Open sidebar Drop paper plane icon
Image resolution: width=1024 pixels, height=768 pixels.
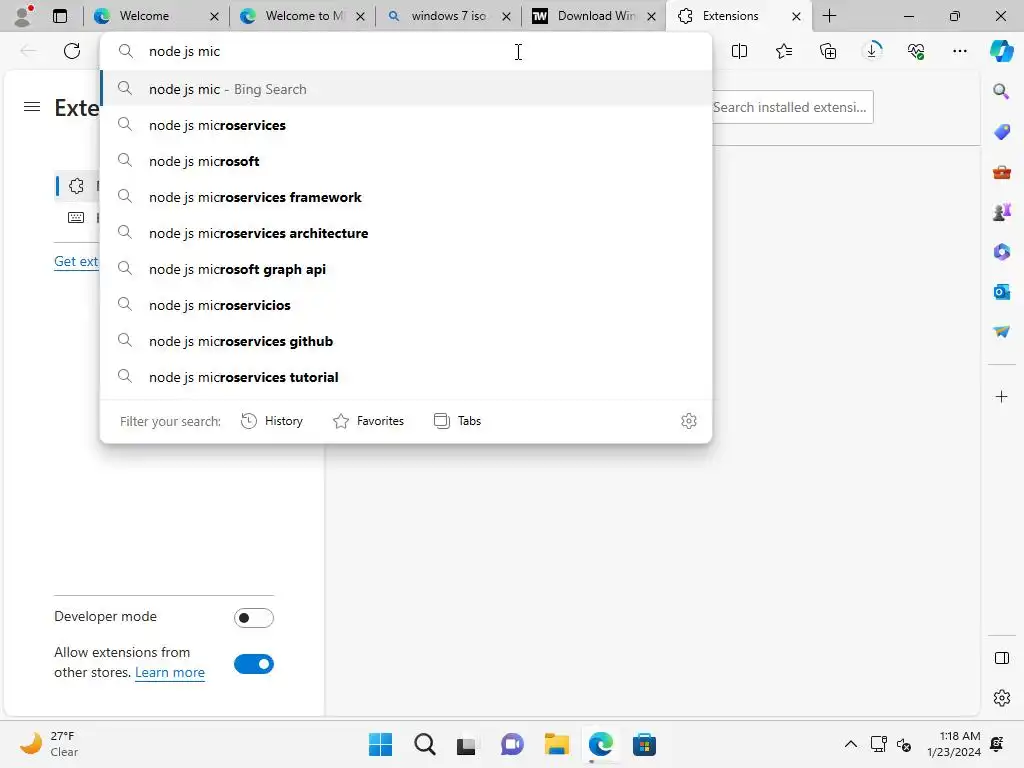[x=1001, y=332]
